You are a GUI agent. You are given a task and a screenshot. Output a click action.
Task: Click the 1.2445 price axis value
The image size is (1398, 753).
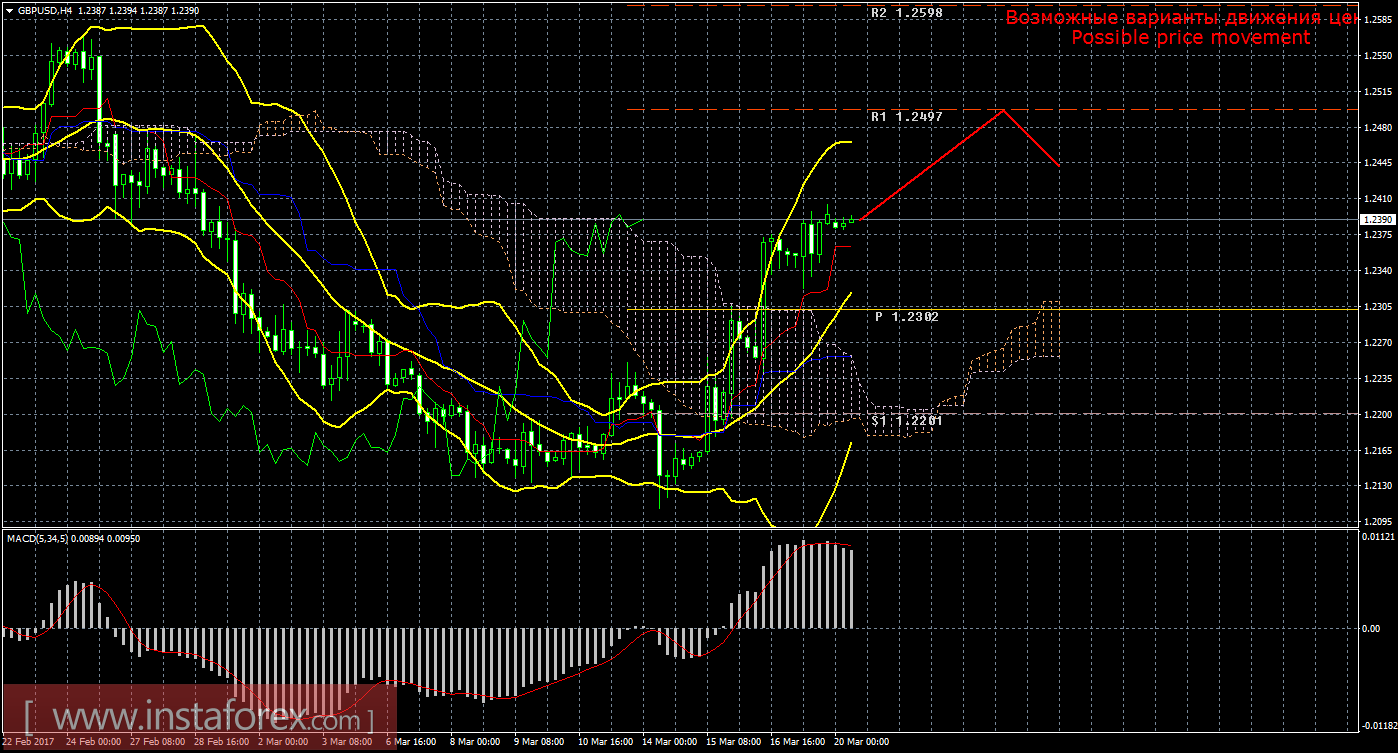click(1378, 163)
